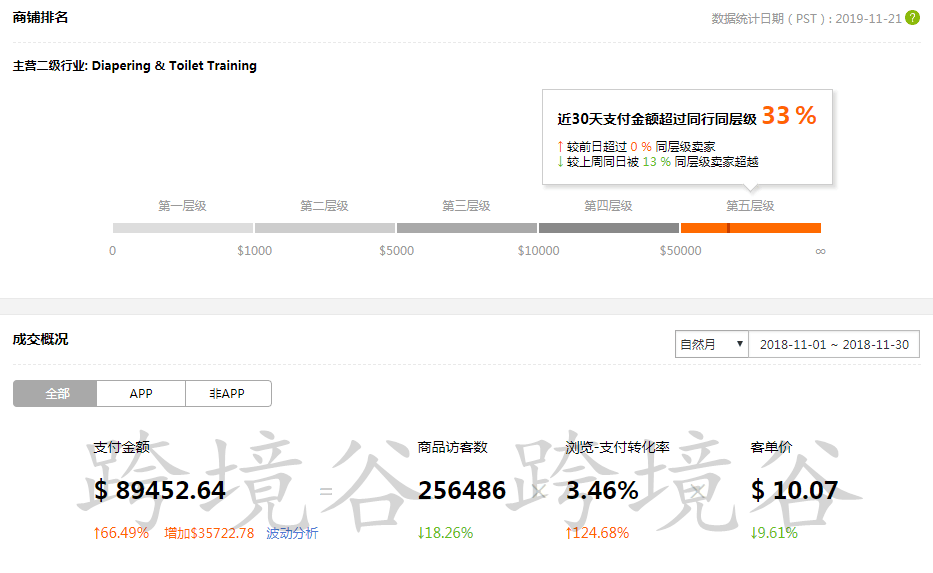Click the 商铺排名 heading

pos(40,17)
